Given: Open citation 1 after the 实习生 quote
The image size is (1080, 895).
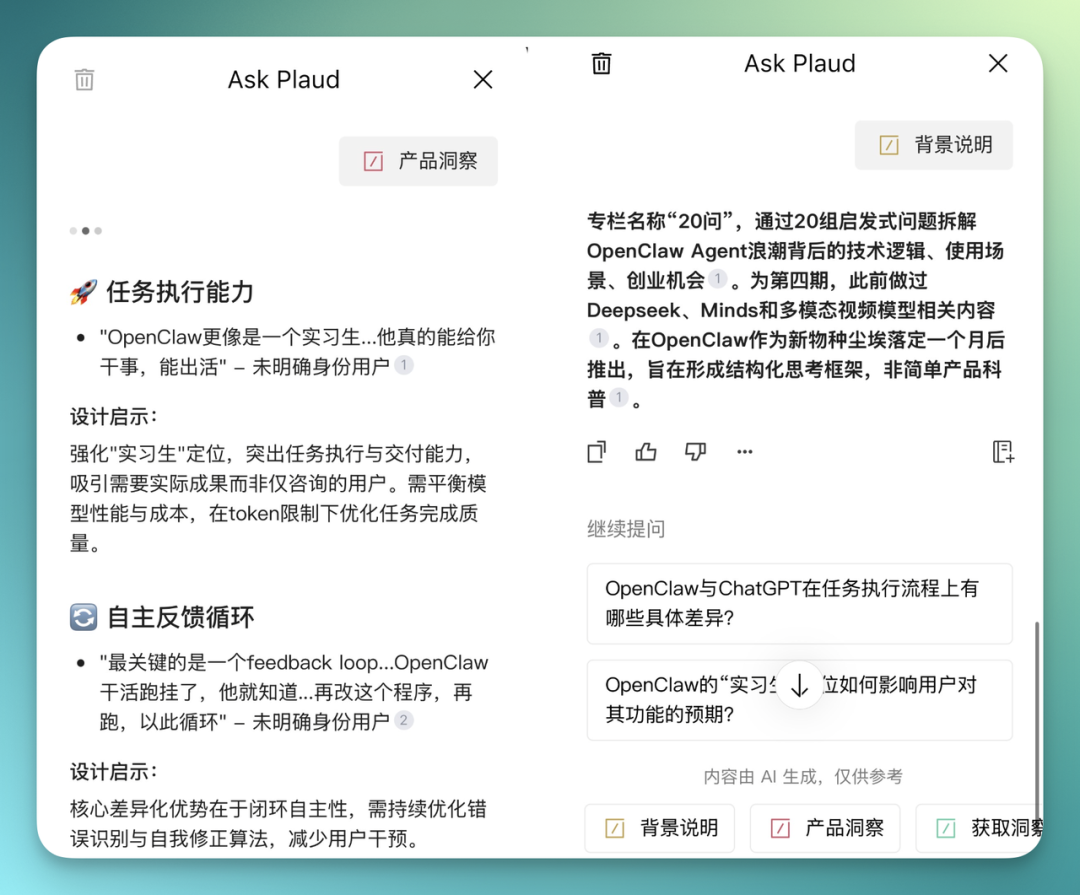Looking at the screenshot, I should click(x=404, y=365).
